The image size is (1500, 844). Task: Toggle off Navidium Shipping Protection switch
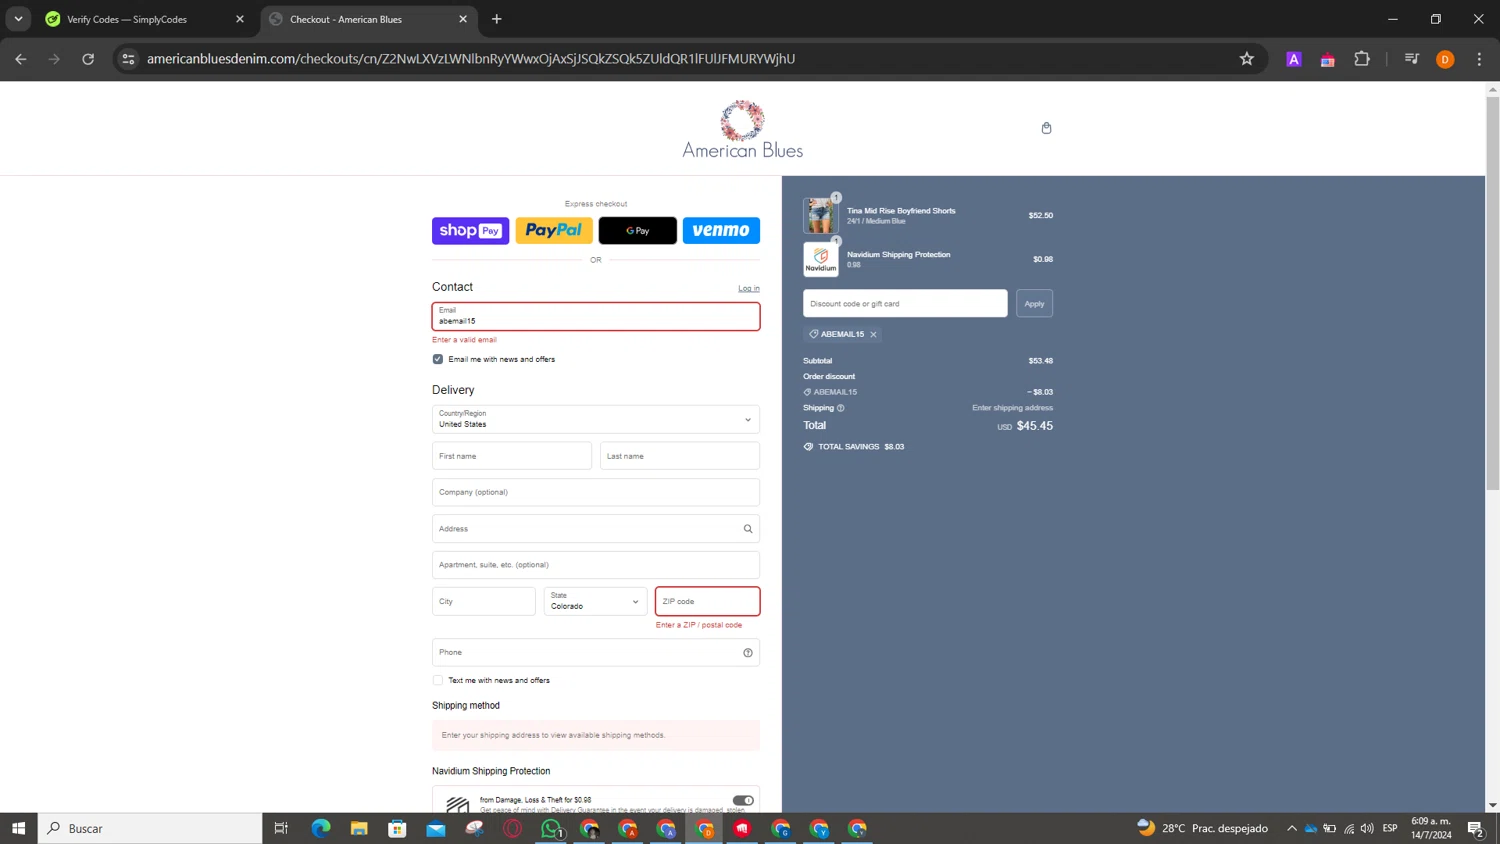(743, 800)
